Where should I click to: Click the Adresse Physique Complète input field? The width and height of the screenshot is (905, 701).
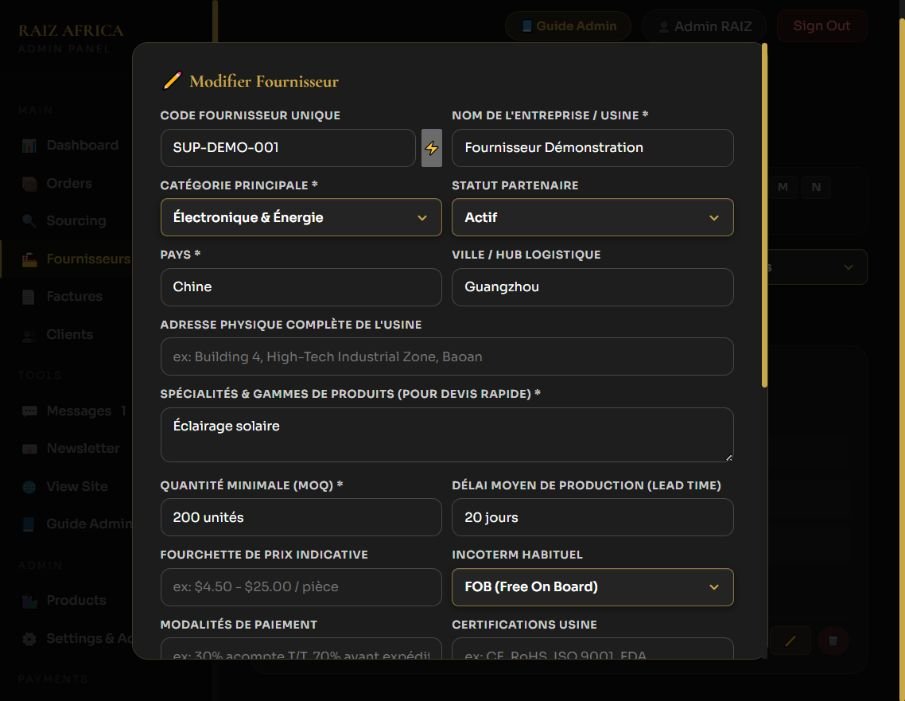tap(447, 357)
